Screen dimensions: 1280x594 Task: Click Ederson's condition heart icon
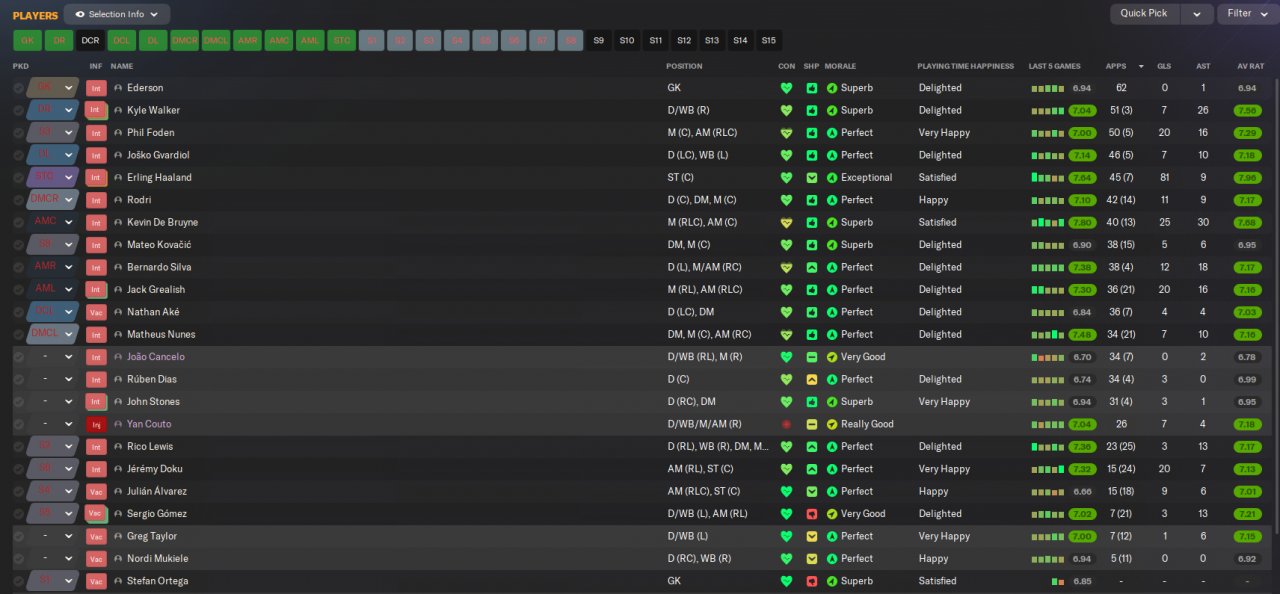[786, 88]
